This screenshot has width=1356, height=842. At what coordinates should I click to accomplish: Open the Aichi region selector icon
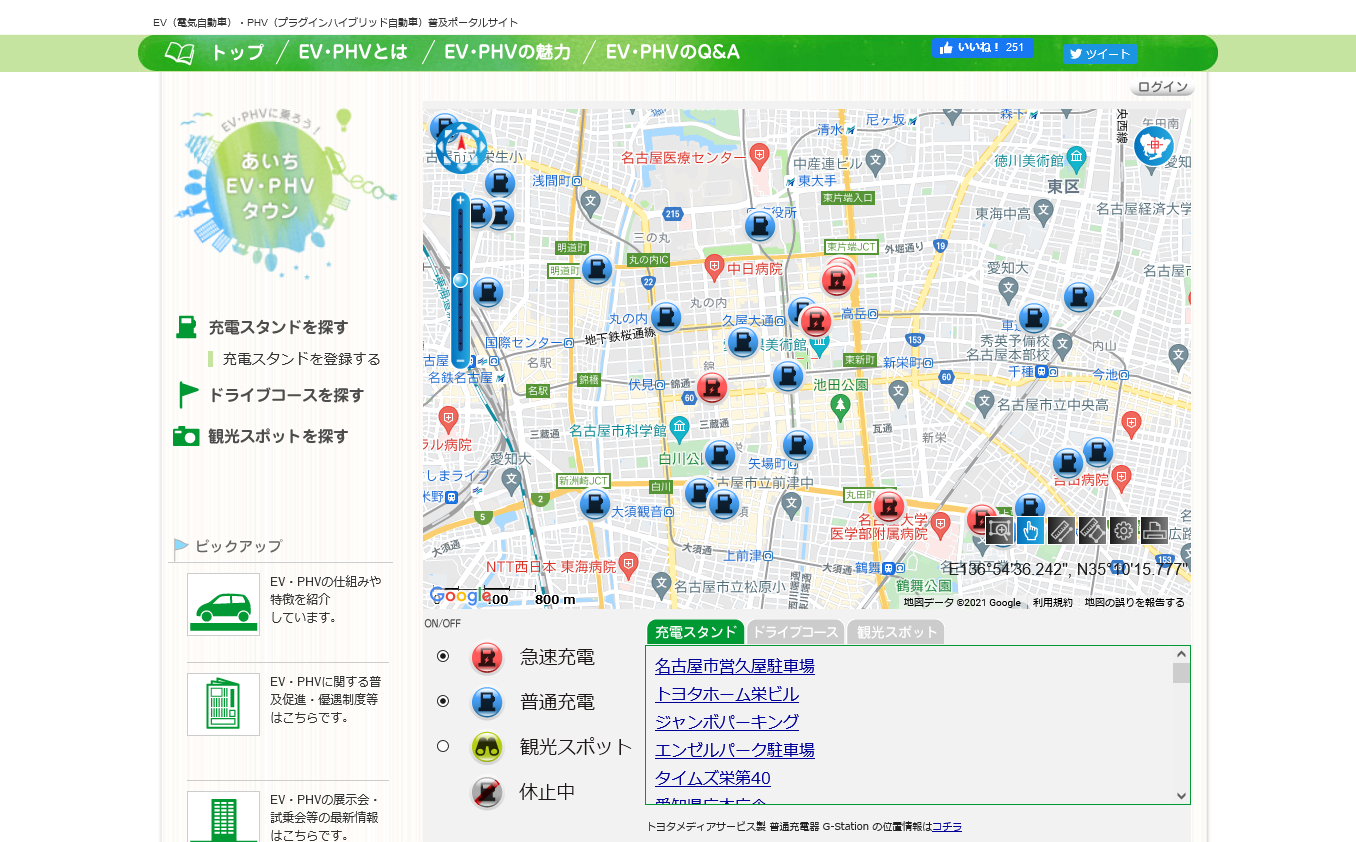click(1154, 146)
